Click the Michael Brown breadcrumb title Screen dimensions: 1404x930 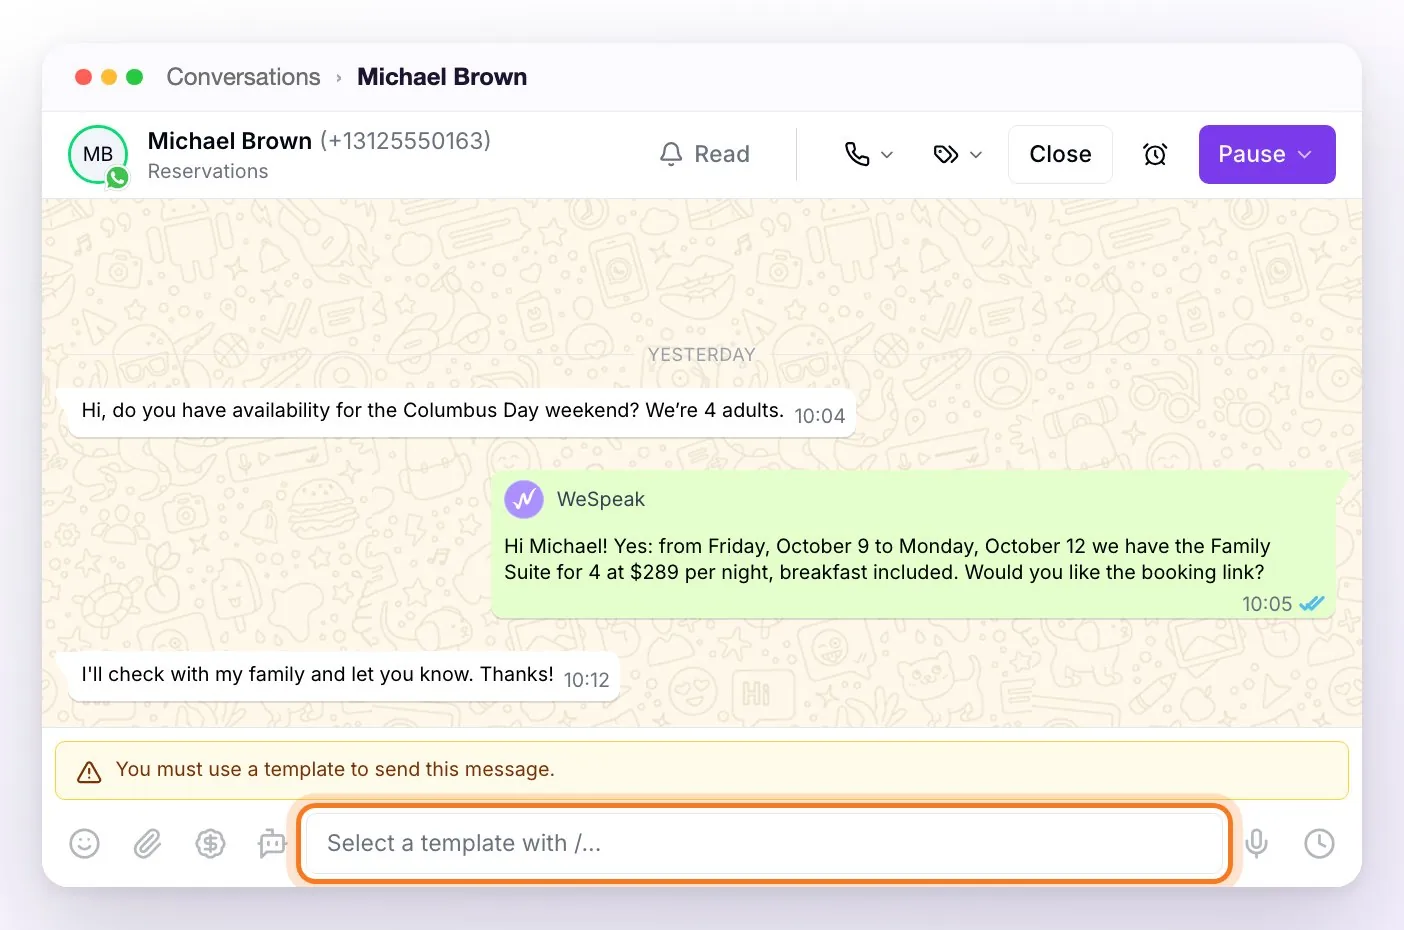pyautogui.click(x=442, y=77)
